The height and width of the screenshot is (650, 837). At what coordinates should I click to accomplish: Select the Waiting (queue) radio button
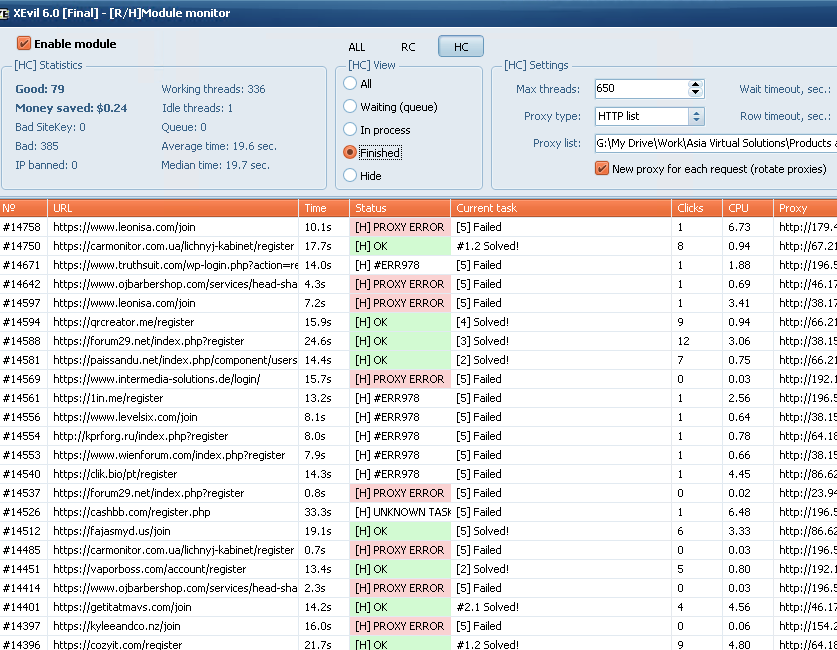(x=350, y=107)
